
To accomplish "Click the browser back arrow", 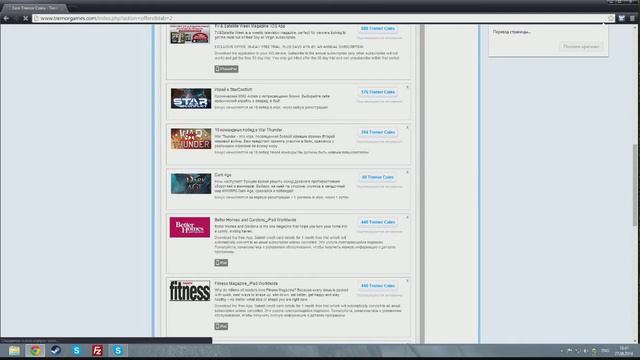I will (6, 18).
